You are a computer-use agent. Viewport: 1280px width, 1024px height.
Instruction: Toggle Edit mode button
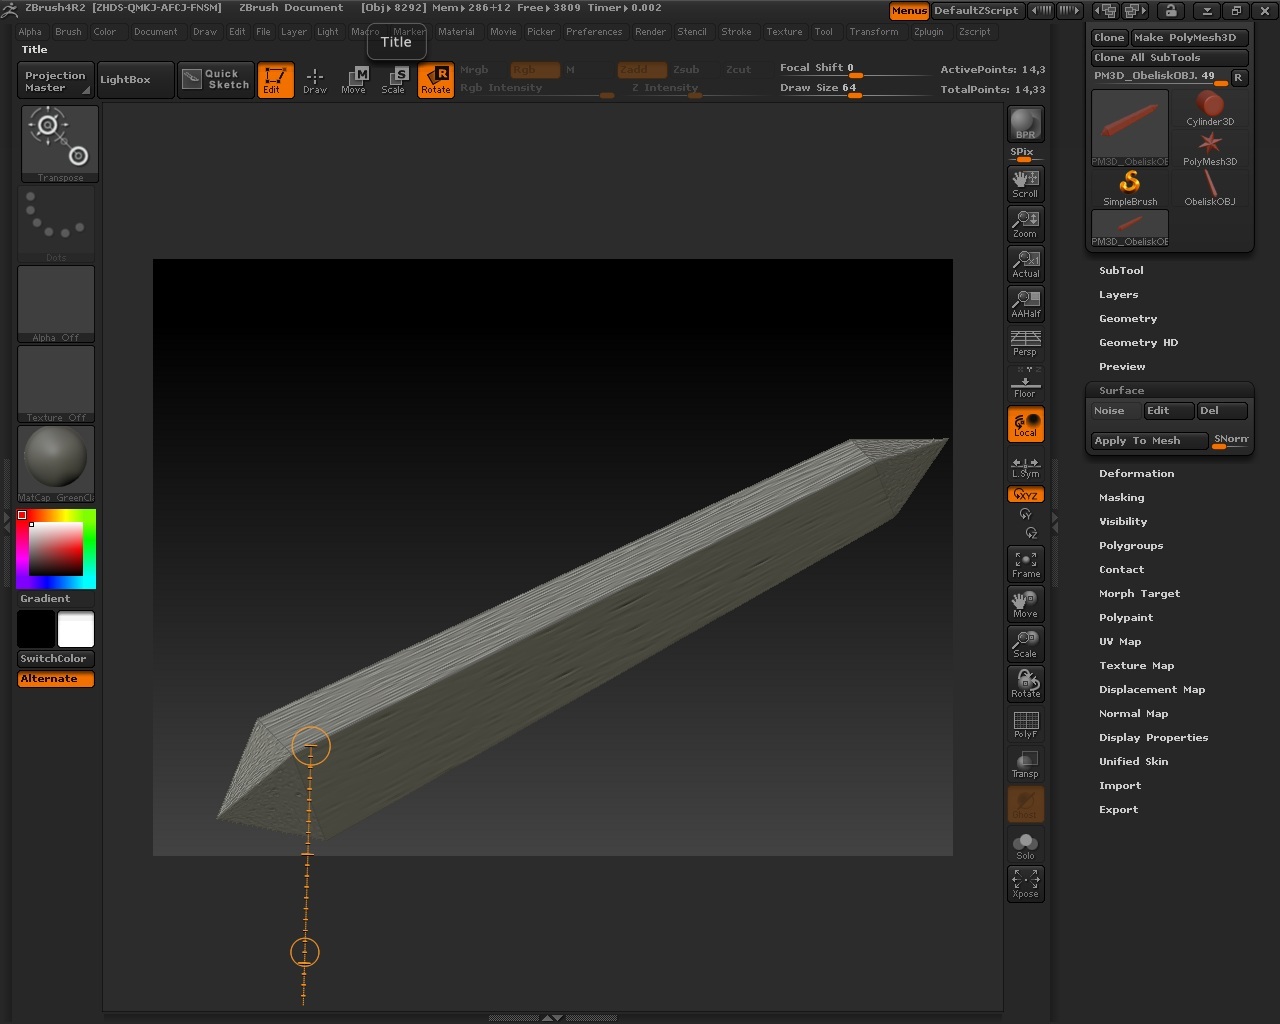coord(275,80)
